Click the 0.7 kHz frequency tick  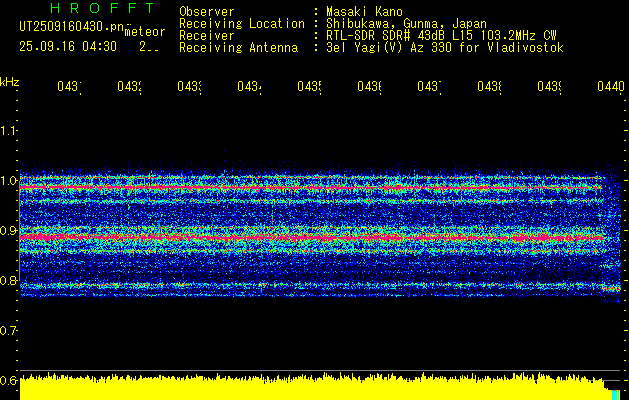pyautogui.click(x=9, y=331)
